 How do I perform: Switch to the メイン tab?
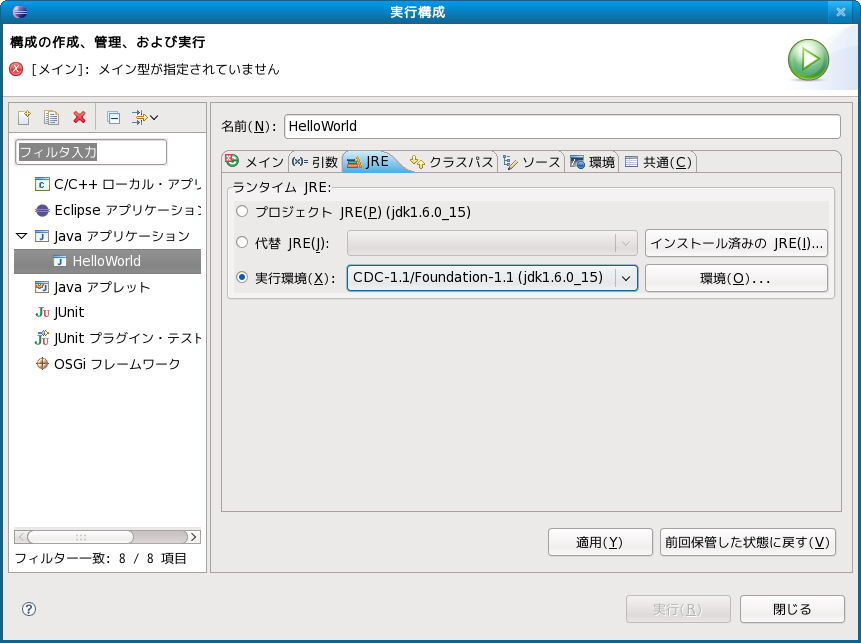[x=255, y=162]
